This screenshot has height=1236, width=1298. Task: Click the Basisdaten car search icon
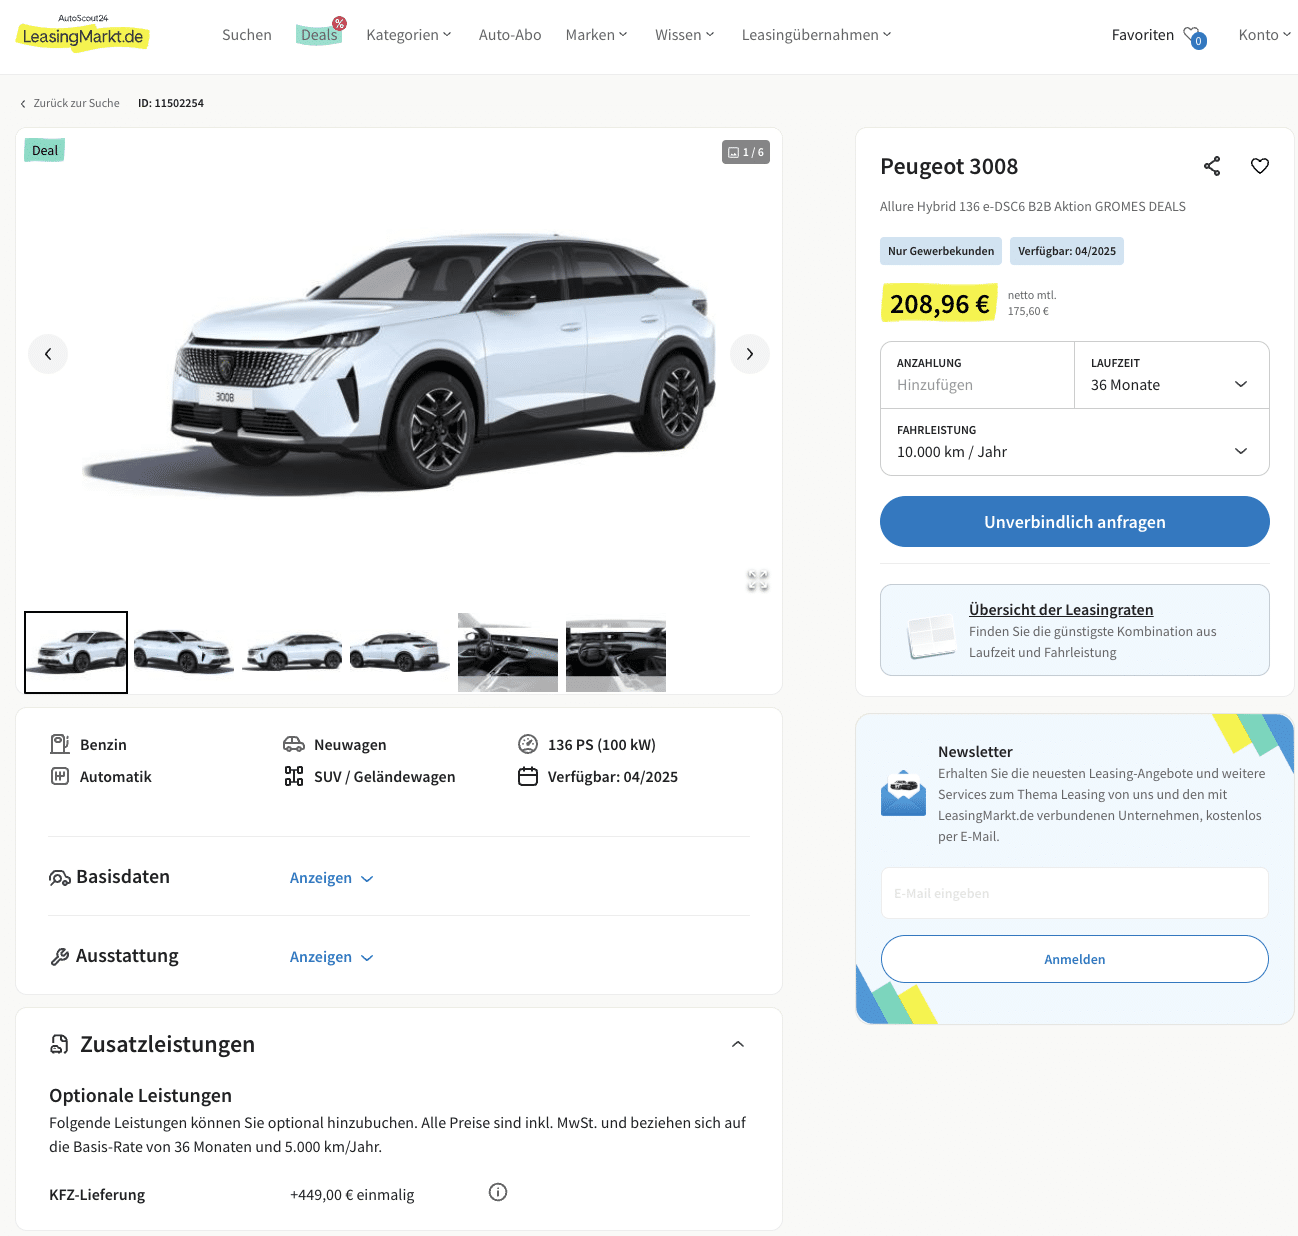click(60, 878)
